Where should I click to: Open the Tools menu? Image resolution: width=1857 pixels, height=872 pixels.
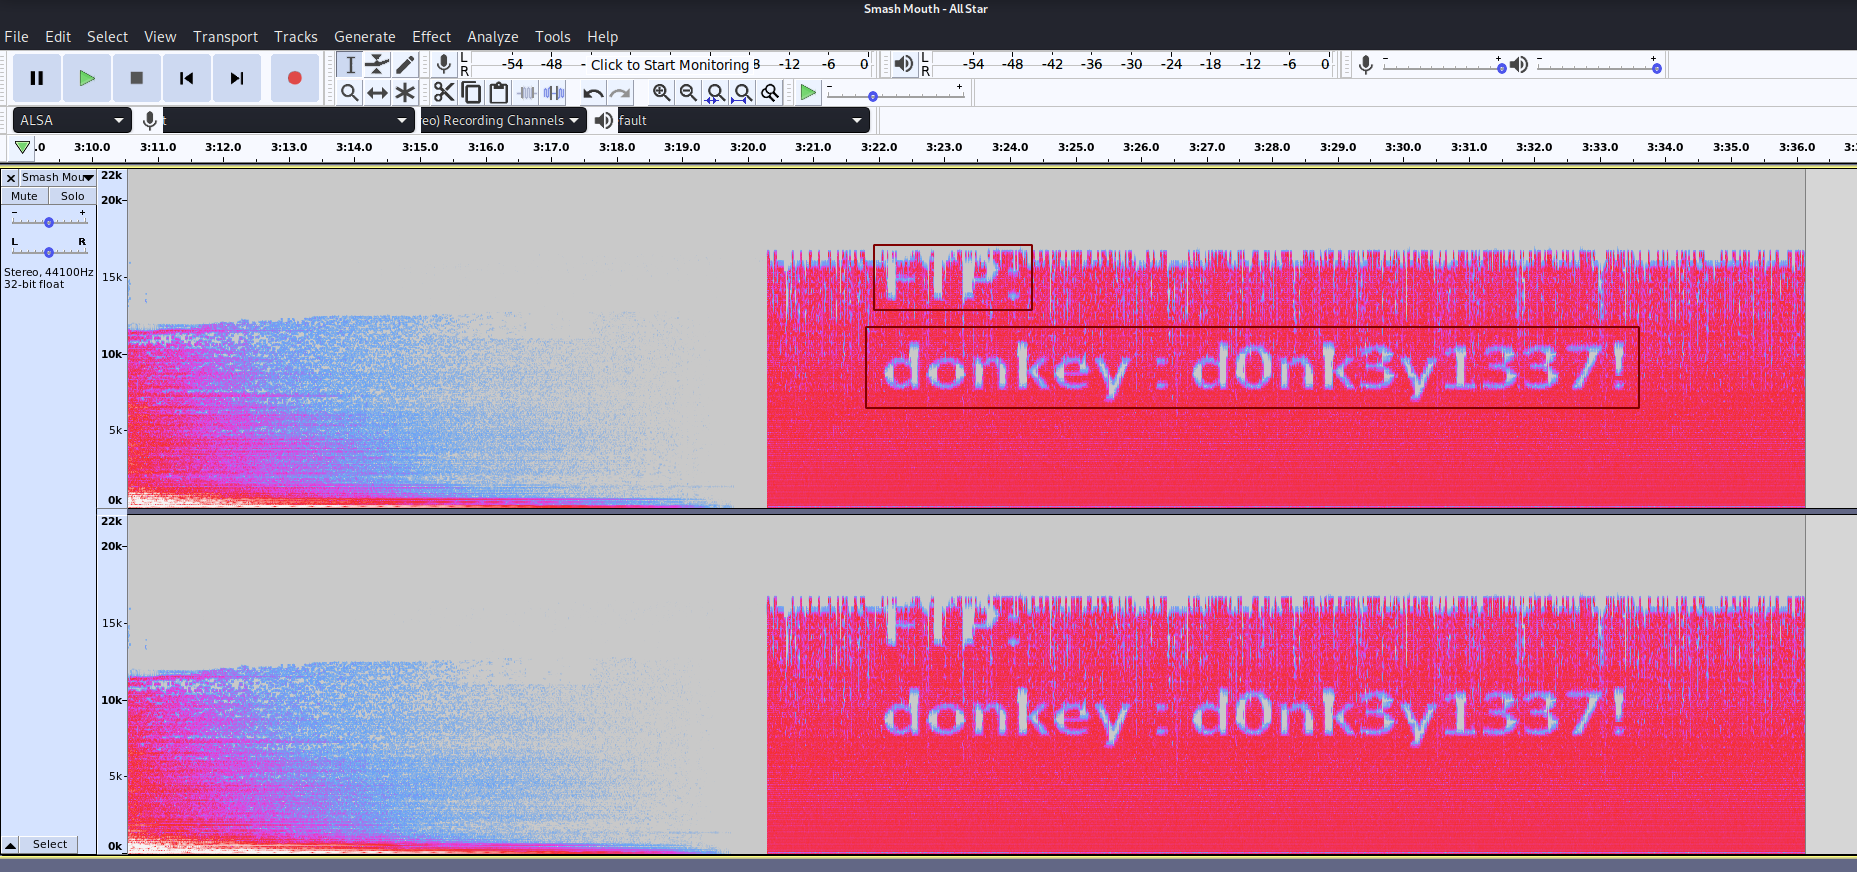(553, 37)
